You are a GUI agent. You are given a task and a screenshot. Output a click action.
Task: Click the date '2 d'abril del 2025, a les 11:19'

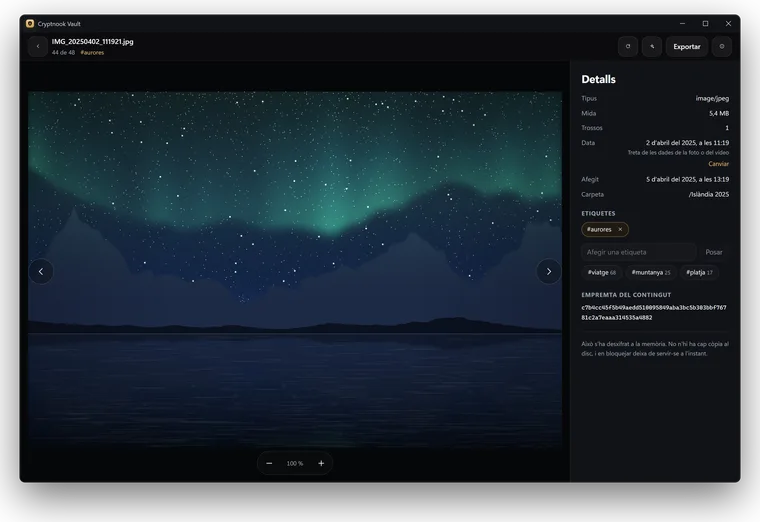(x=687, y=142)
